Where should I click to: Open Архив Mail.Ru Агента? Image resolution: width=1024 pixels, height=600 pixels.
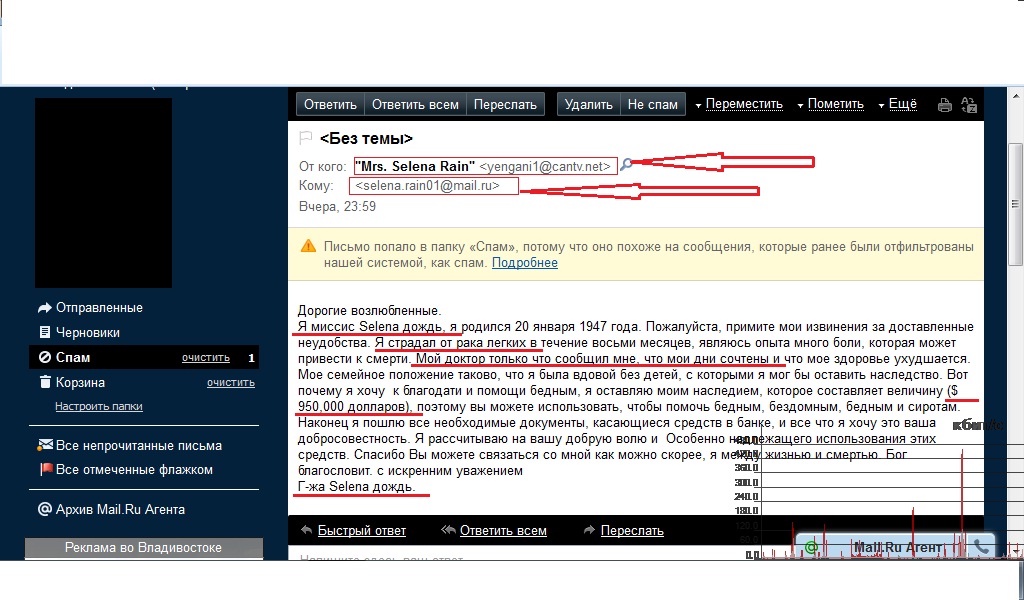[x=120, y=509]
